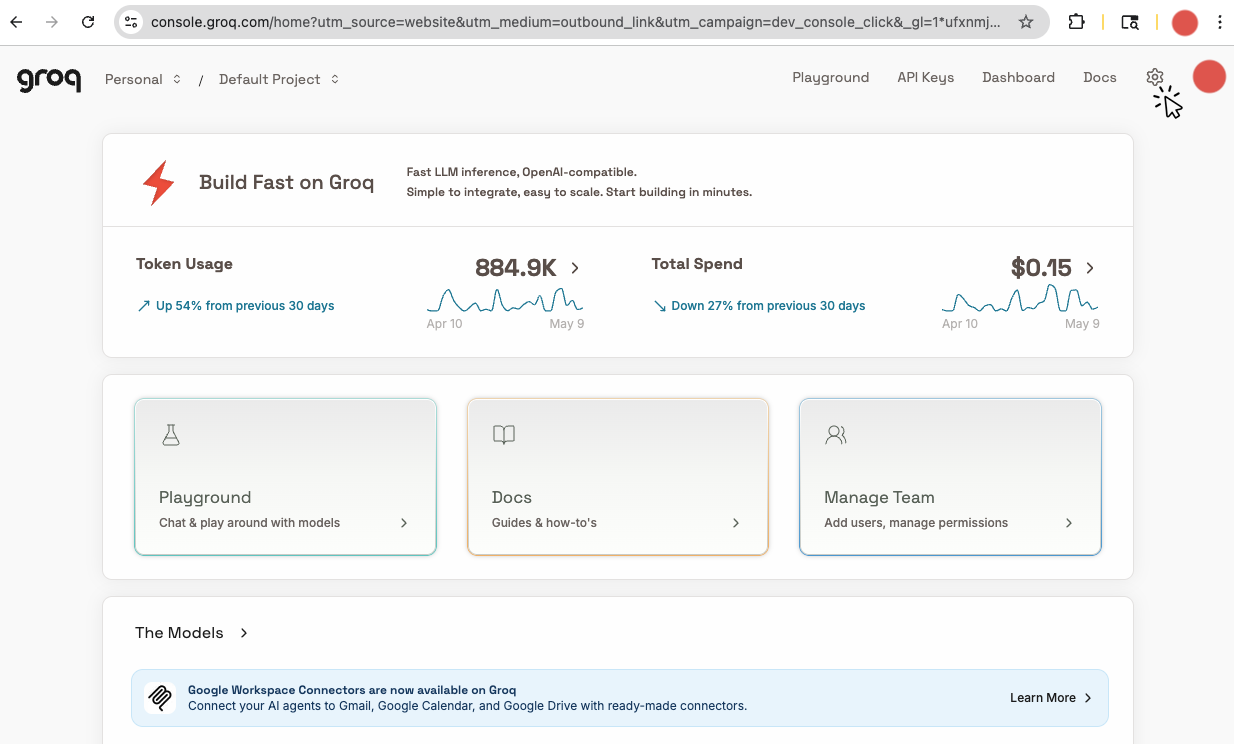Open the Docs card title

pyautogui.click(x=512, y=497)
